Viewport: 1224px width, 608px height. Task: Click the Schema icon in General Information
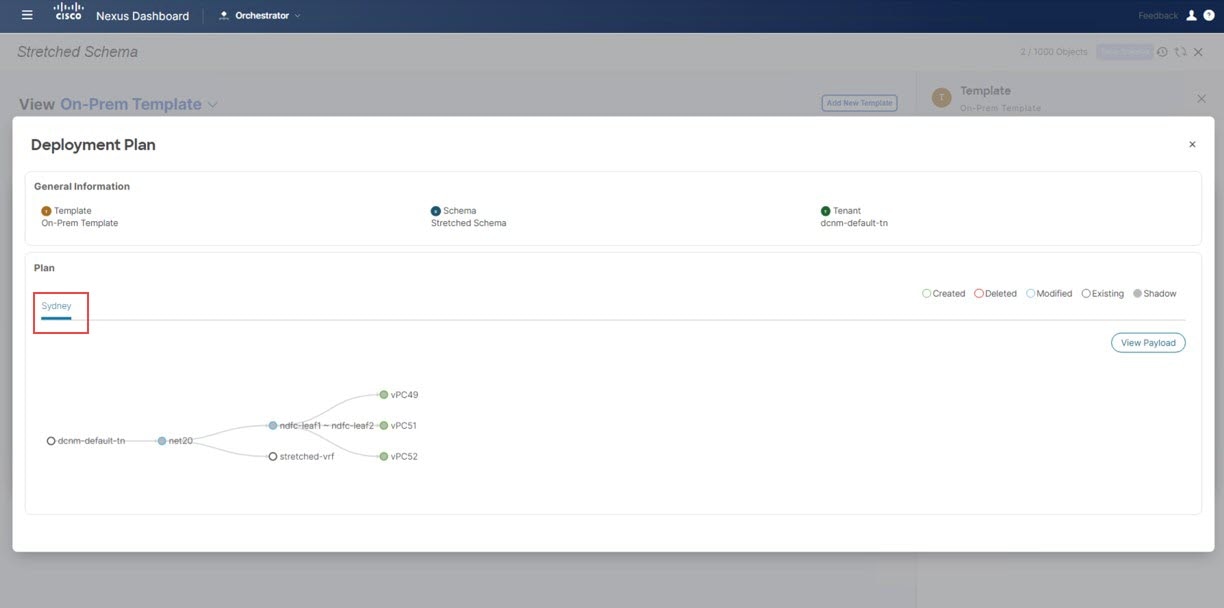coord(435,211)
